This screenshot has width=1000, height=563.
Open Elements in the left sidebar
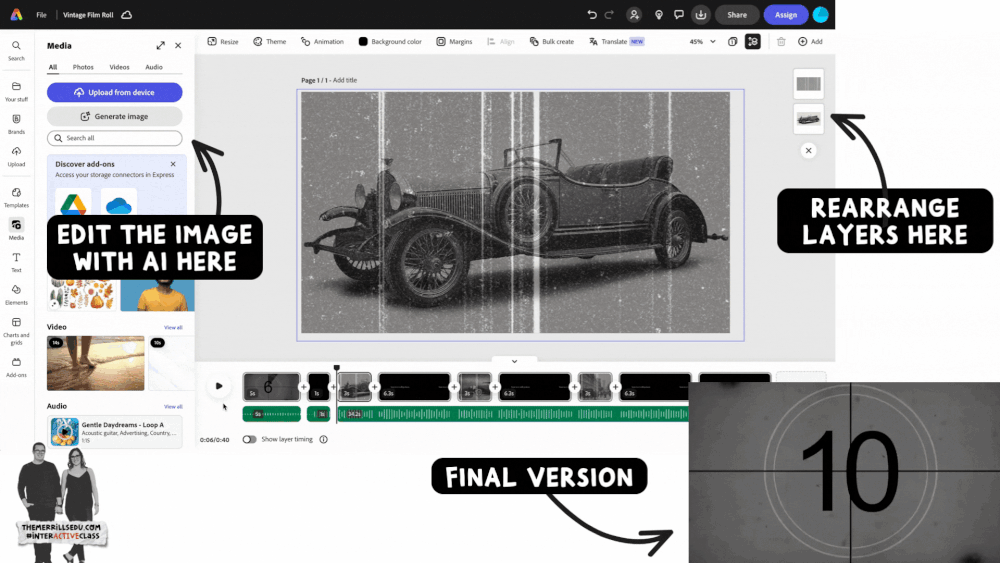(17, 295)
